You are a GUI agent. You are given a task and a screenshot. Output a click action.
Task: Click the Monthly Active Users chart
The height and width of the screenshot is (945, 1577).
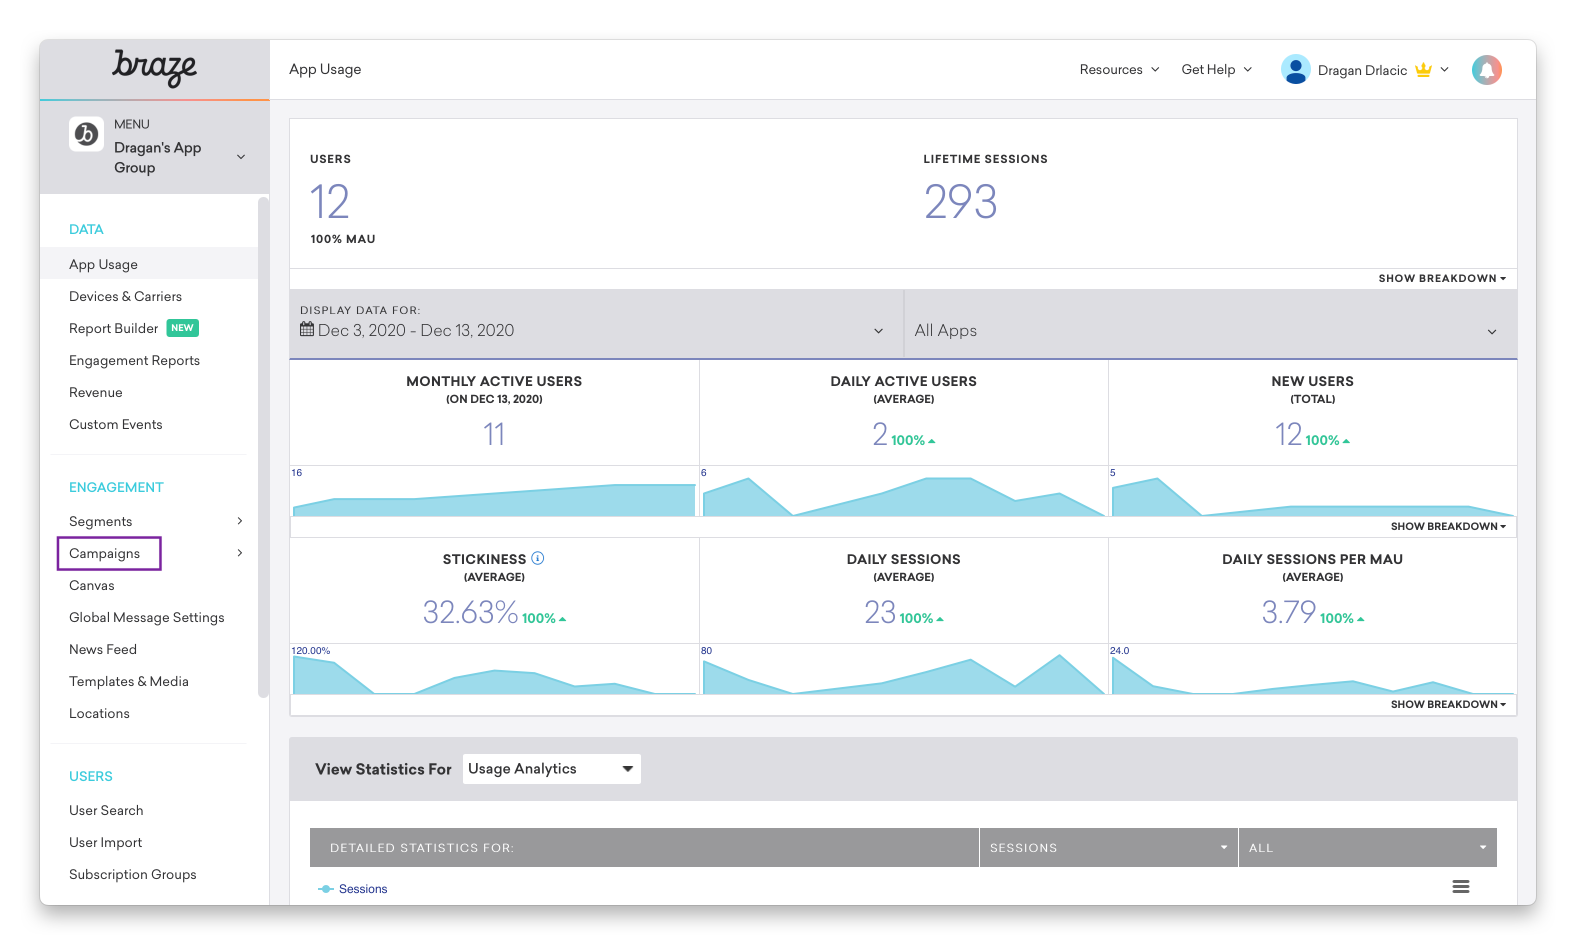(x=494, y=491)
